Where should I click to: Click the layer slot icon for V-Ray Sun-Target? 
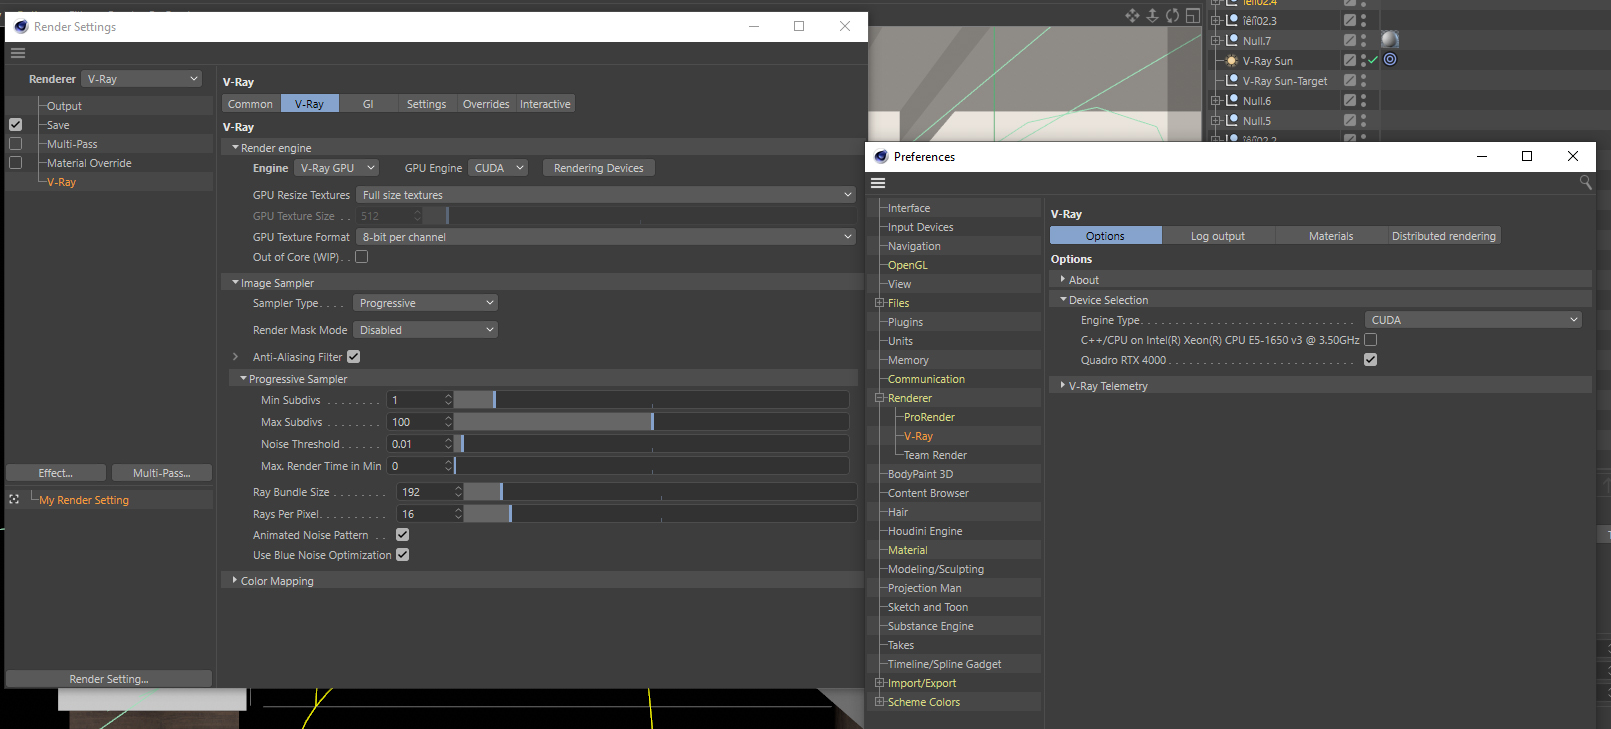[x=1350, y=81]
